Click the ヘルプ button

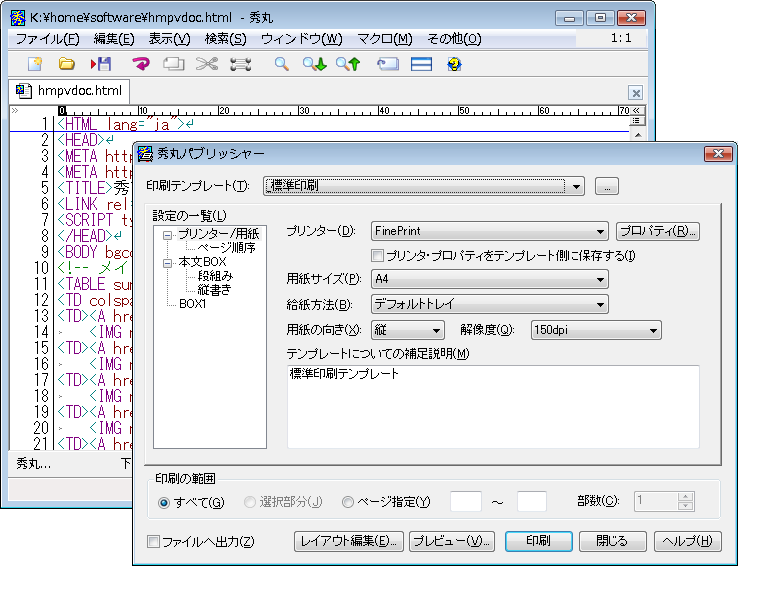pos(687,541)
